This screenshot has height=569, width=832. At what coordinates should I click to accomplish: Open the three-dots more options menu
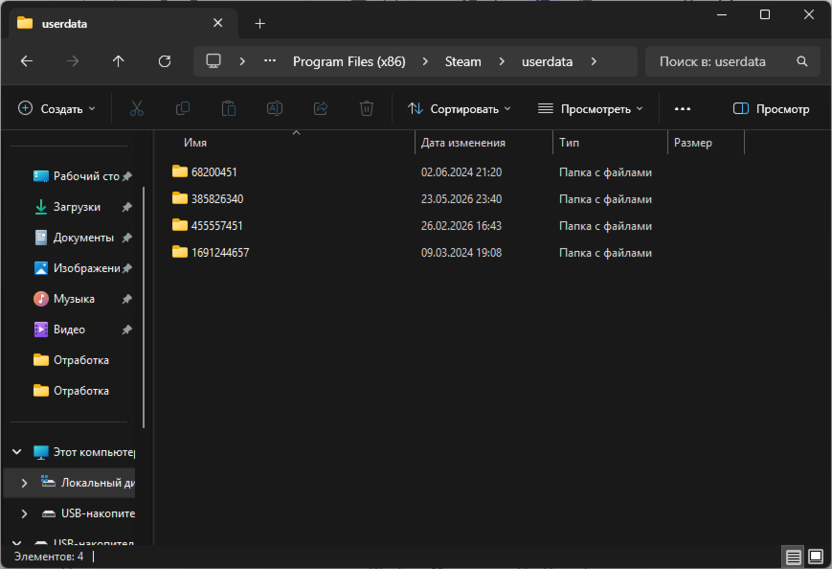click(x=682, y=109)
